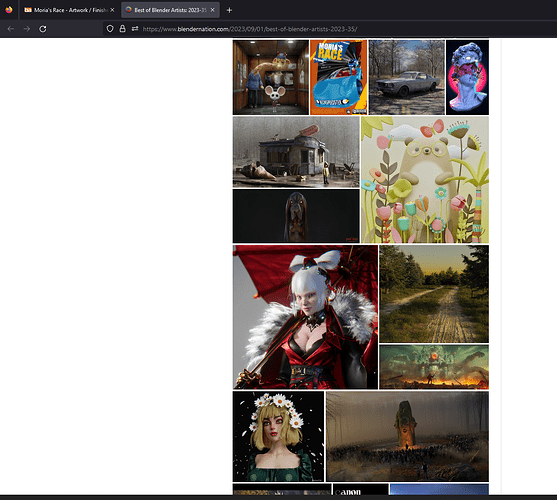
Task: Open site permissions icon in address bar
Action: coord(135,29)
